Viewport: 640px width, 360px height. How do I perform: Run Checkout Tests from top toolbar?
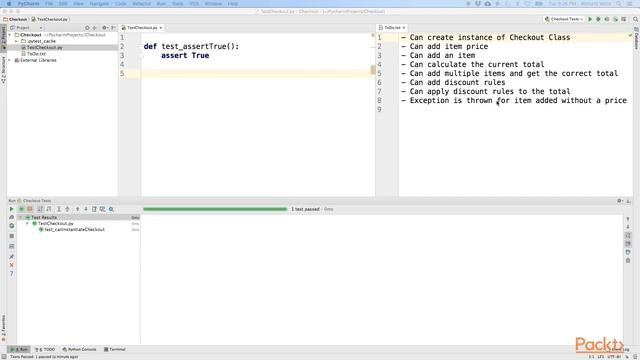590,19
